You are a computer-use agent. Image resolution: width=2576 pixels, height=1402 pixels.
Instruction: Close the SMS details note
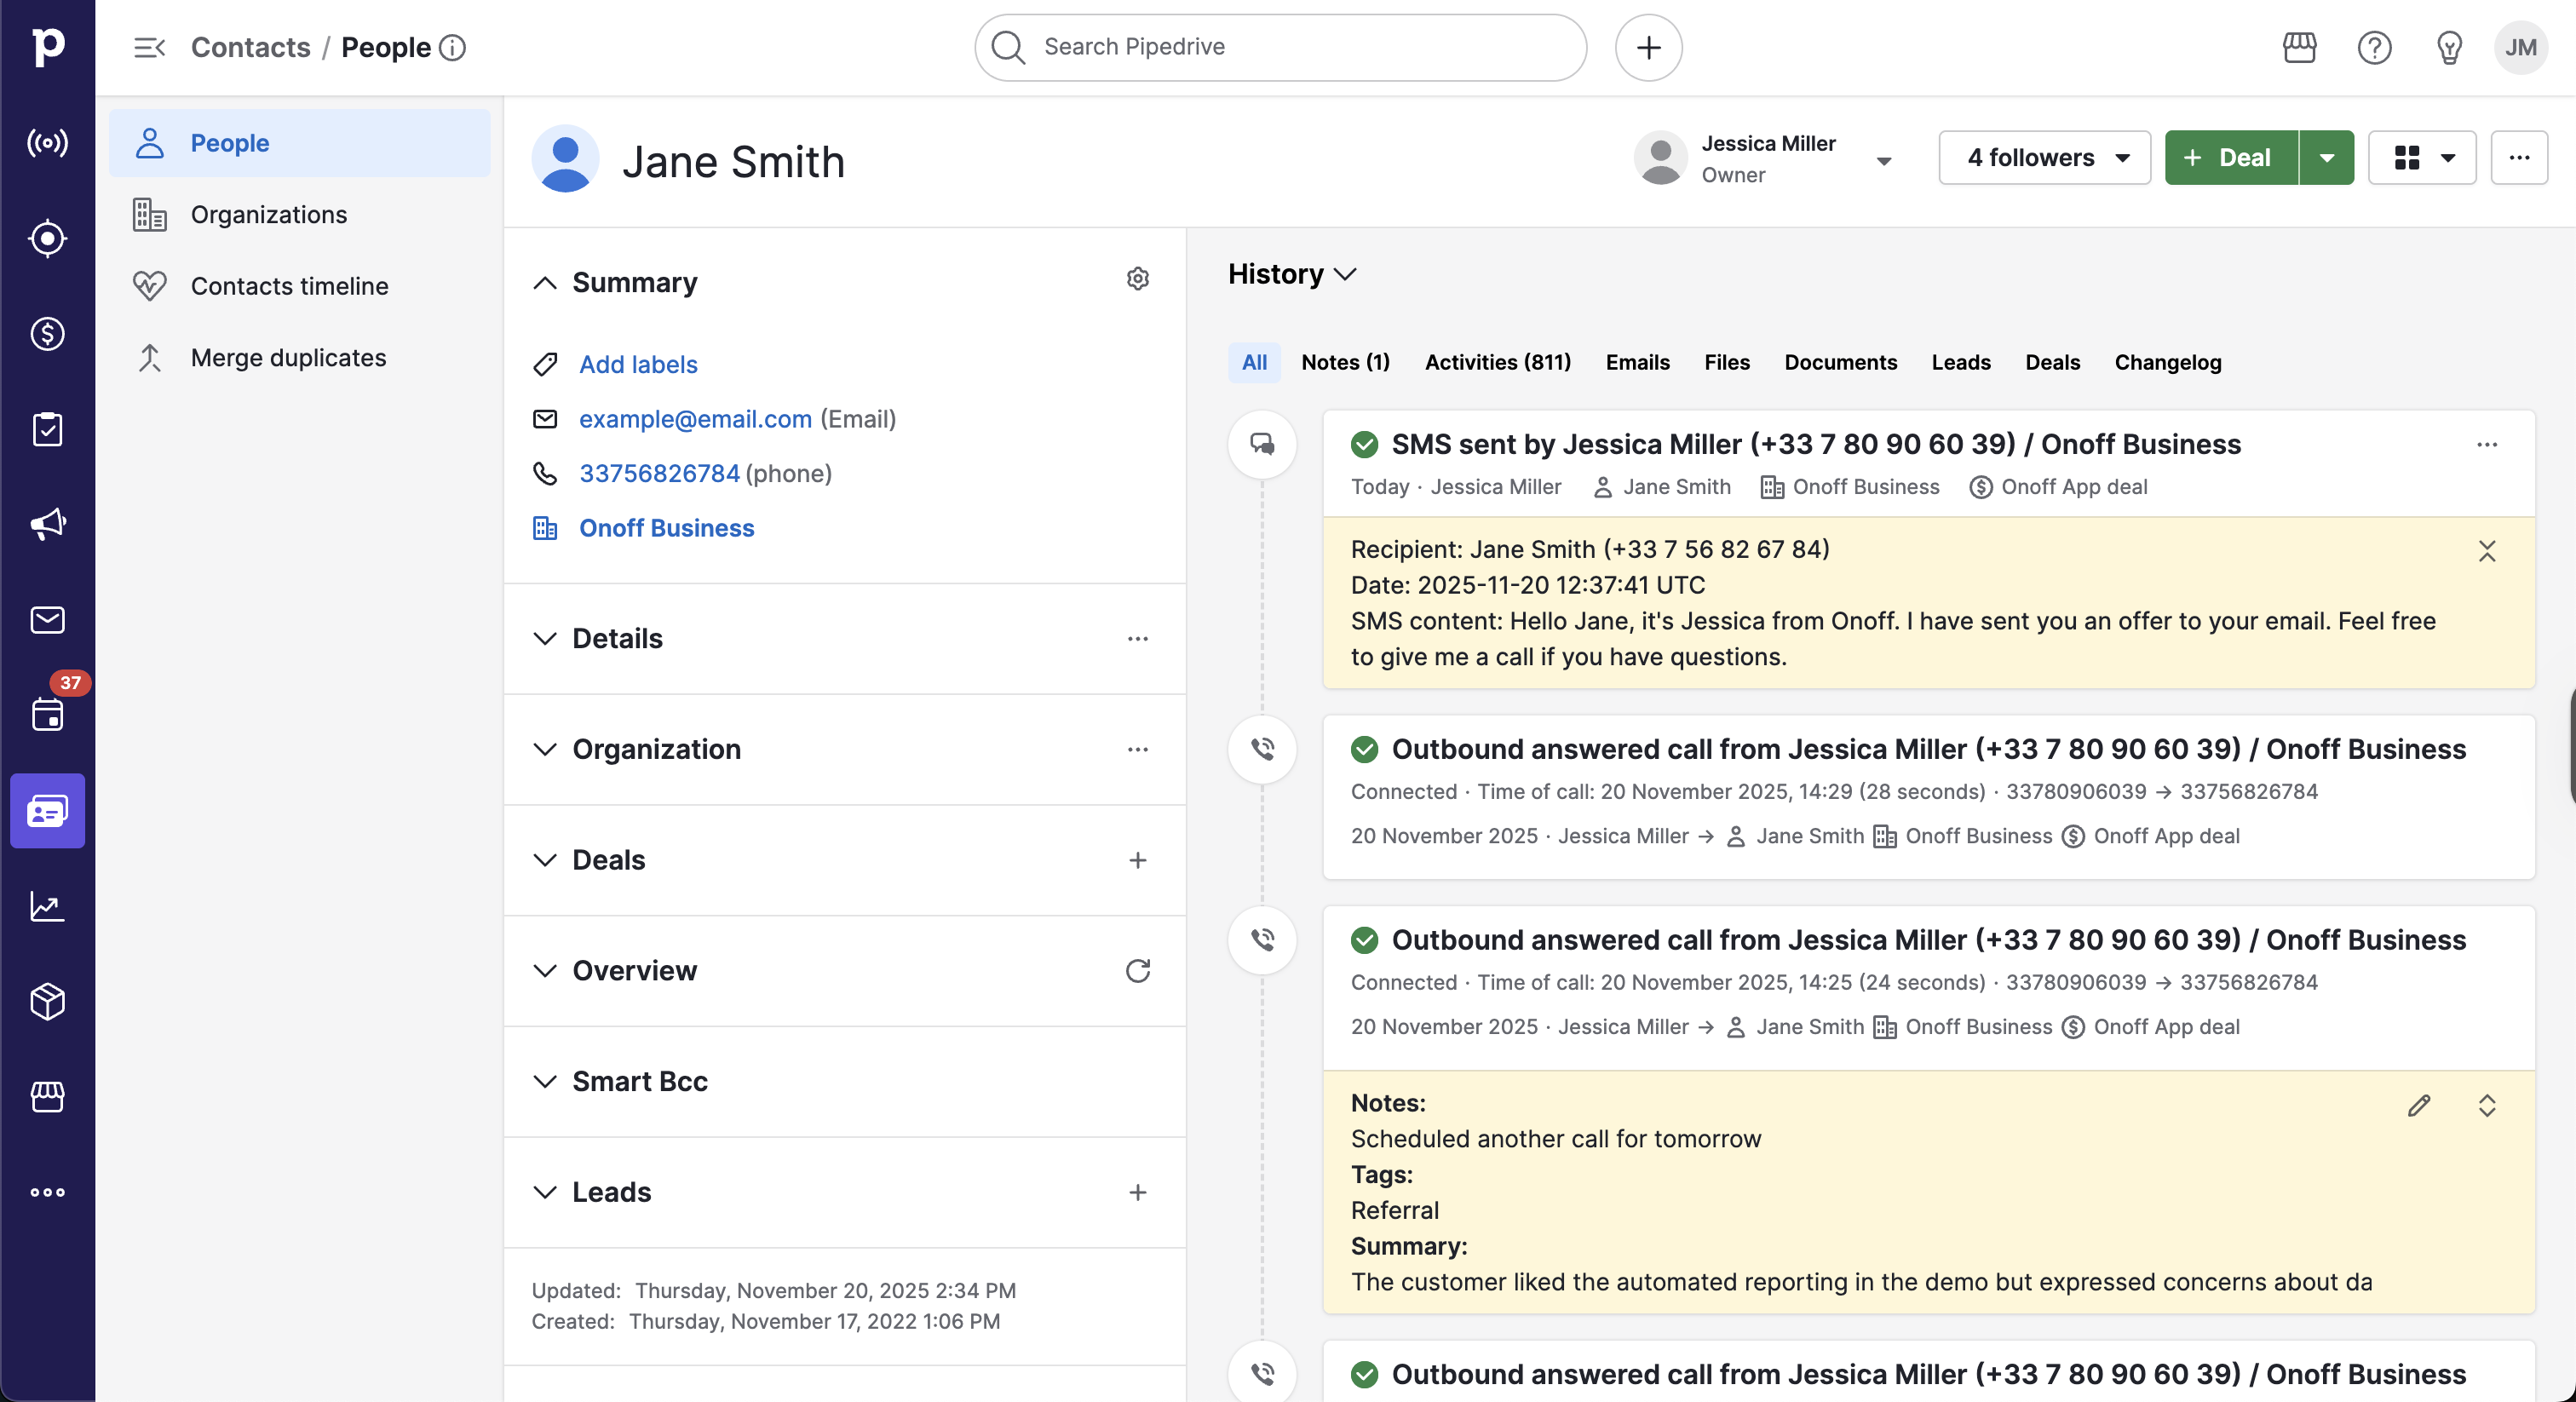tap(2487, 551)
